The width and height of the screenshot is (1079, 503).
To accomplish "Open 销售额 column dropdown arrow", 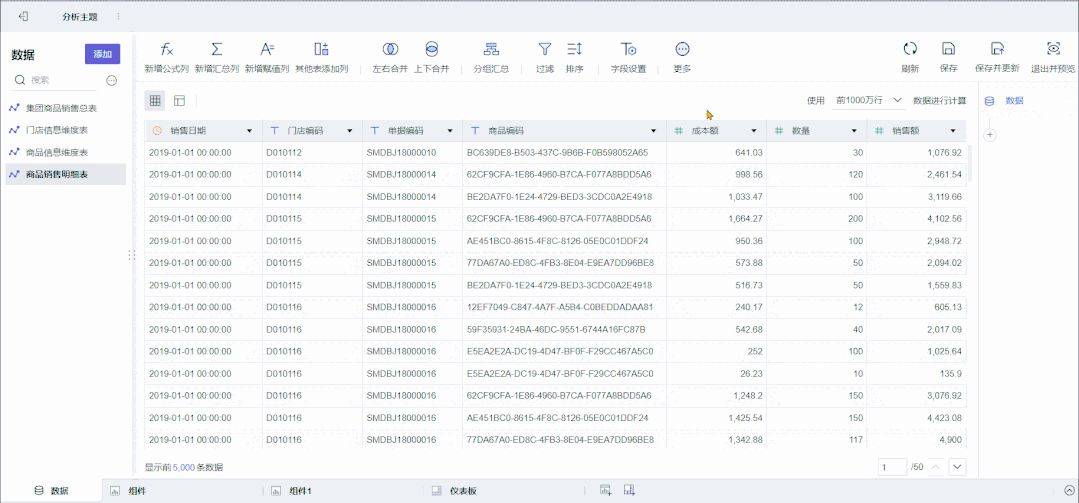I will pyautogui.click(x=953, y=131).
